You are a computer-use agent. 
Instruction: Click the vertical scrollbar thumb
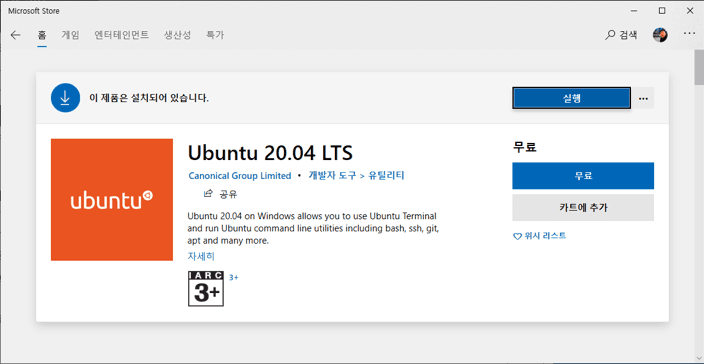click(699, 67)
